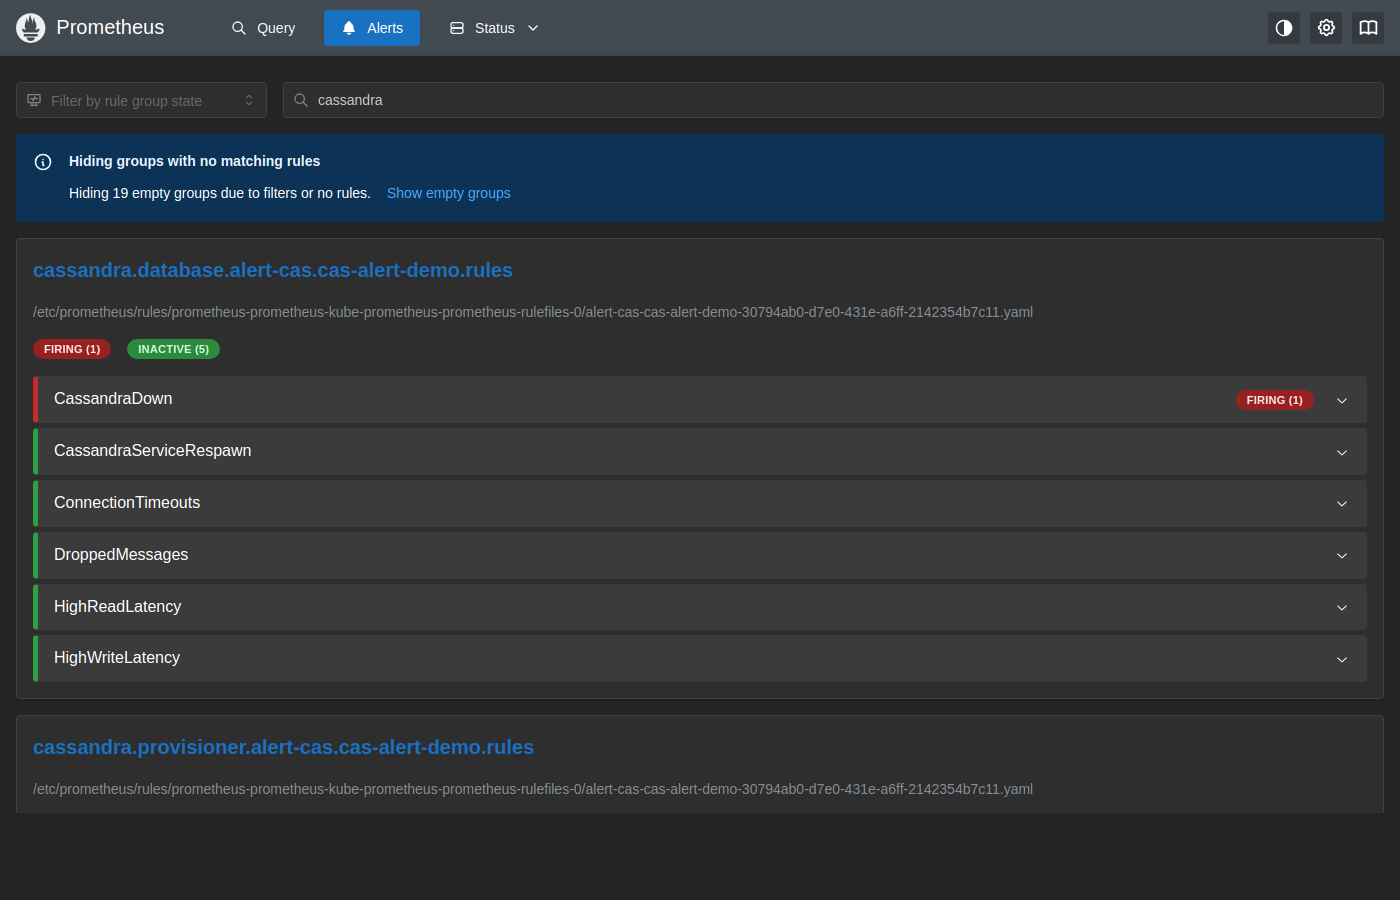Focus the search field containing cassandra
This screenshot has width=1400, height=900.
point(833,100)
